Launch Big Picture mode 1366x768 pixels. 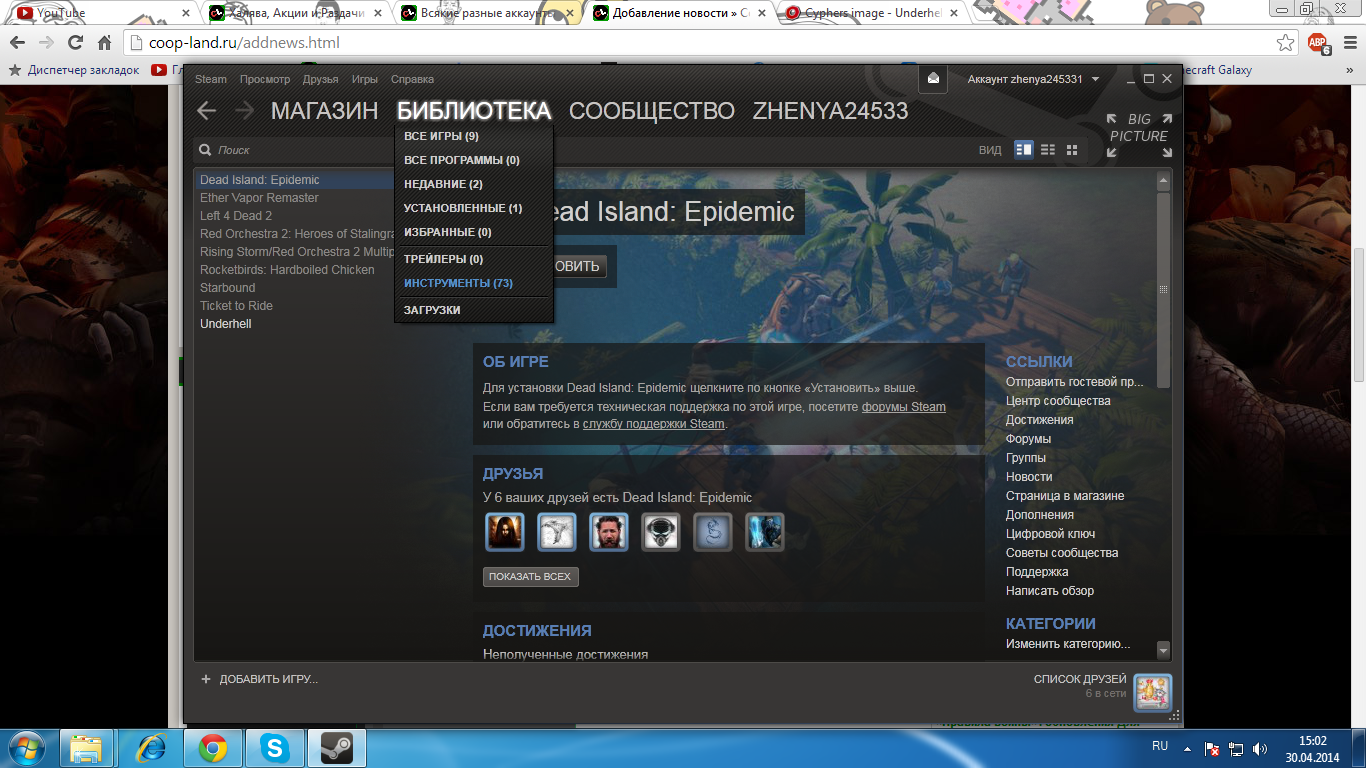coord(1139,135)
